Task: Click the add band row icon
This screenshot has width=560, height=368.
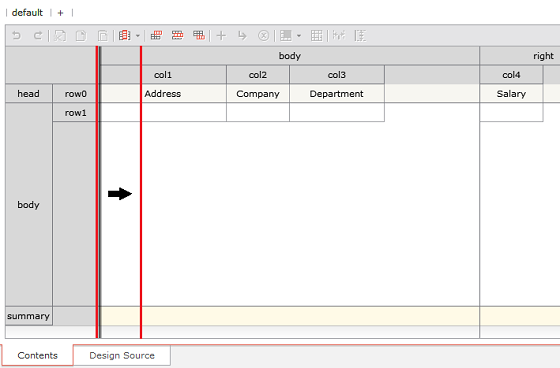Action: point(156,35)
